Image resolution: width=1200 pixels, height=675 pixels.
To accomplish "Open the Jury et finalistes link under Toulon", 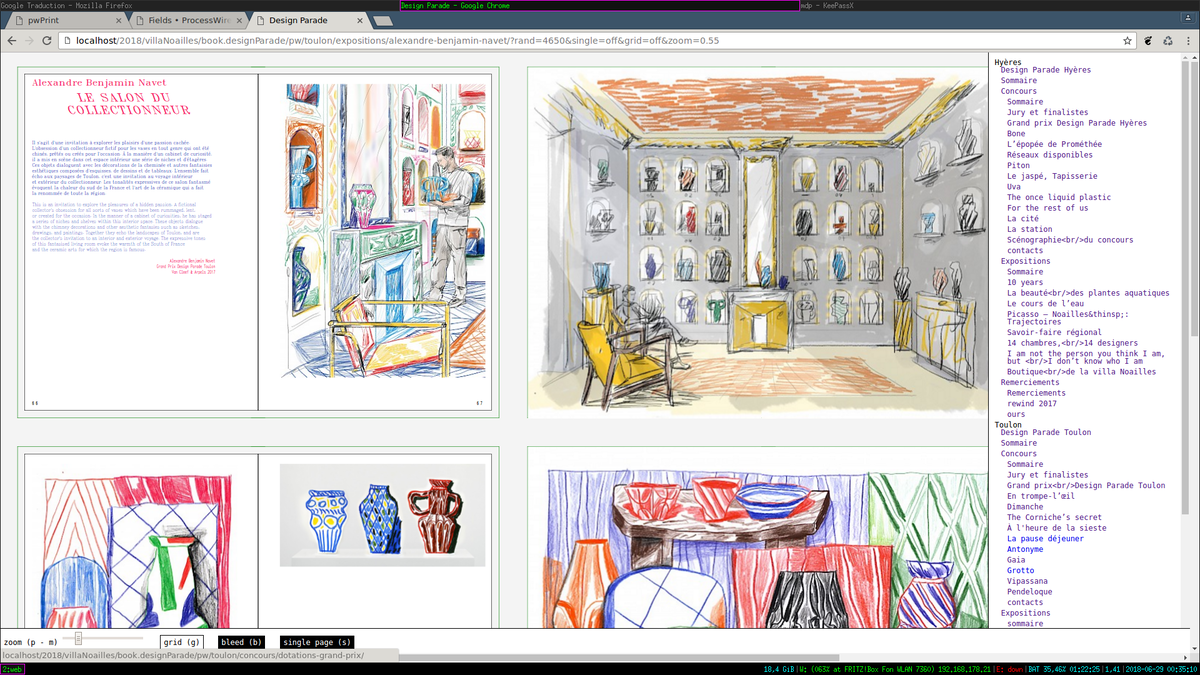I will click(x=1047, y=475).
